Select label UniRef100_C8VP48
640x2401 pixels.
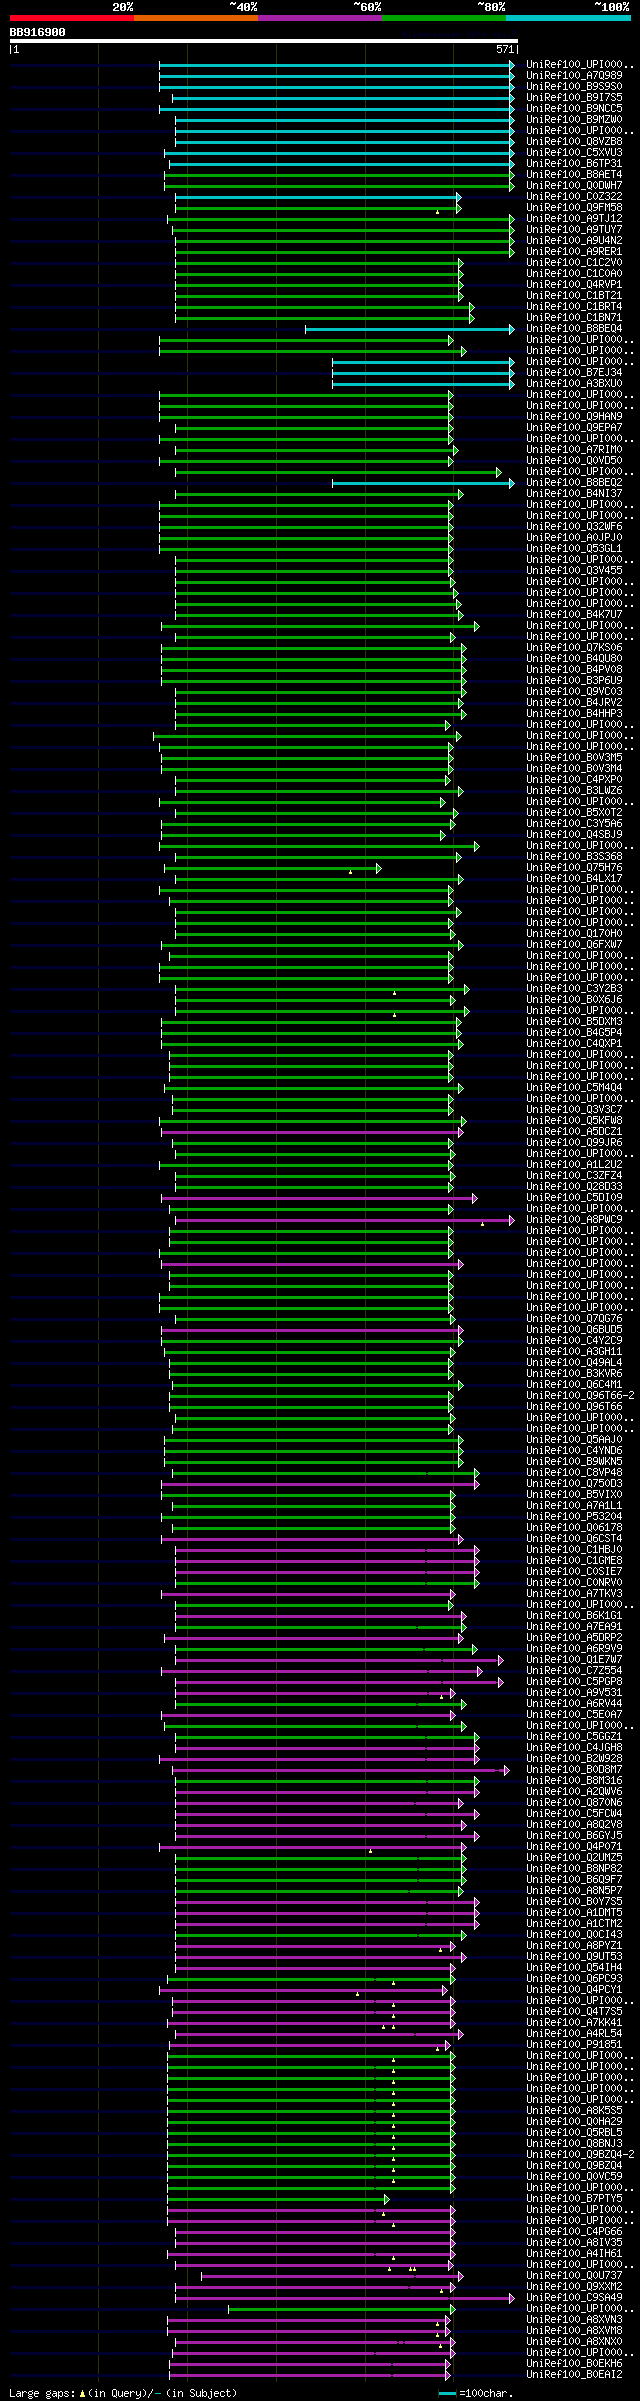point(574,1472)
